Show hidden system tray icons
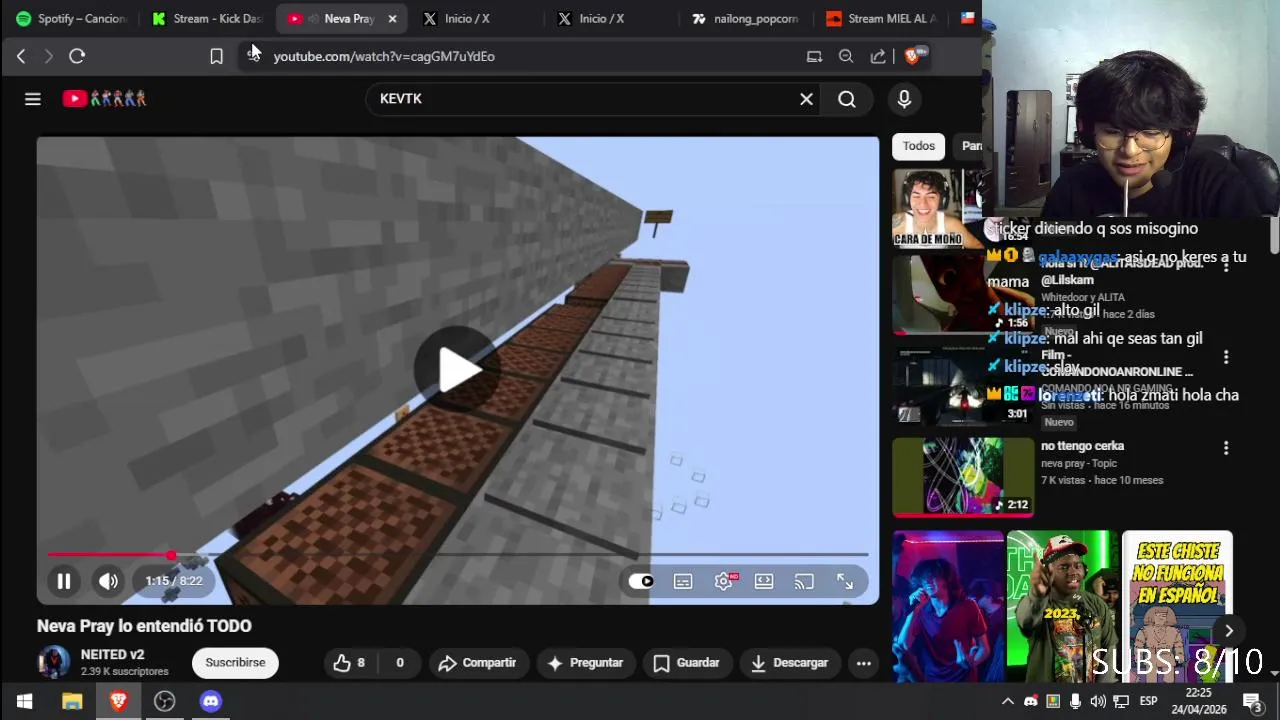The image size is (1280, 720). pos(1008,701)
